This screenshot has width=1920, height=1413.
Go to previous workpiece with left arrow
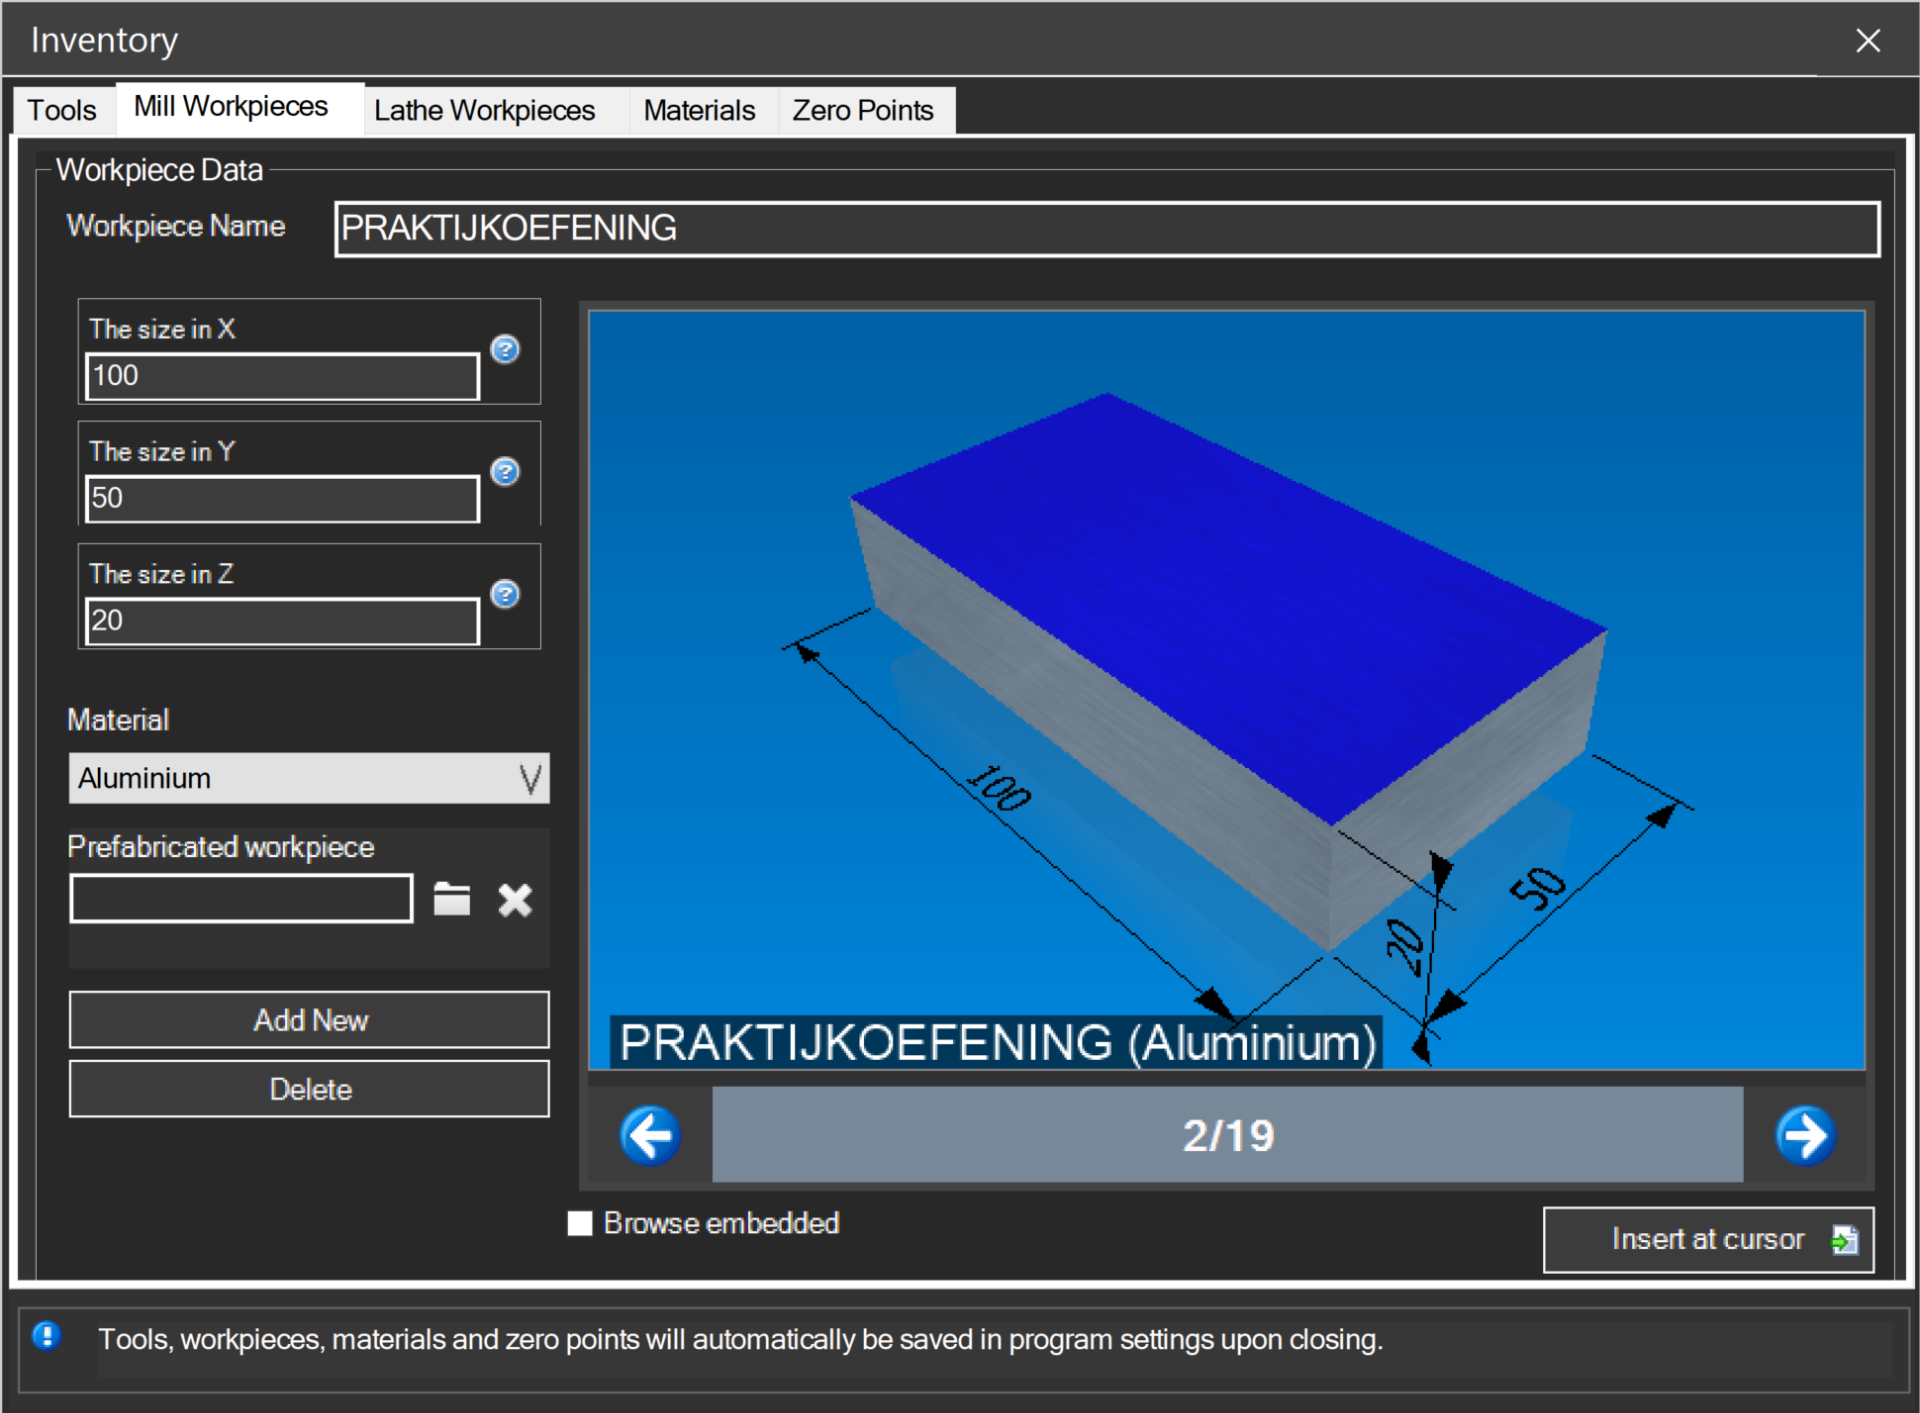651,1135
